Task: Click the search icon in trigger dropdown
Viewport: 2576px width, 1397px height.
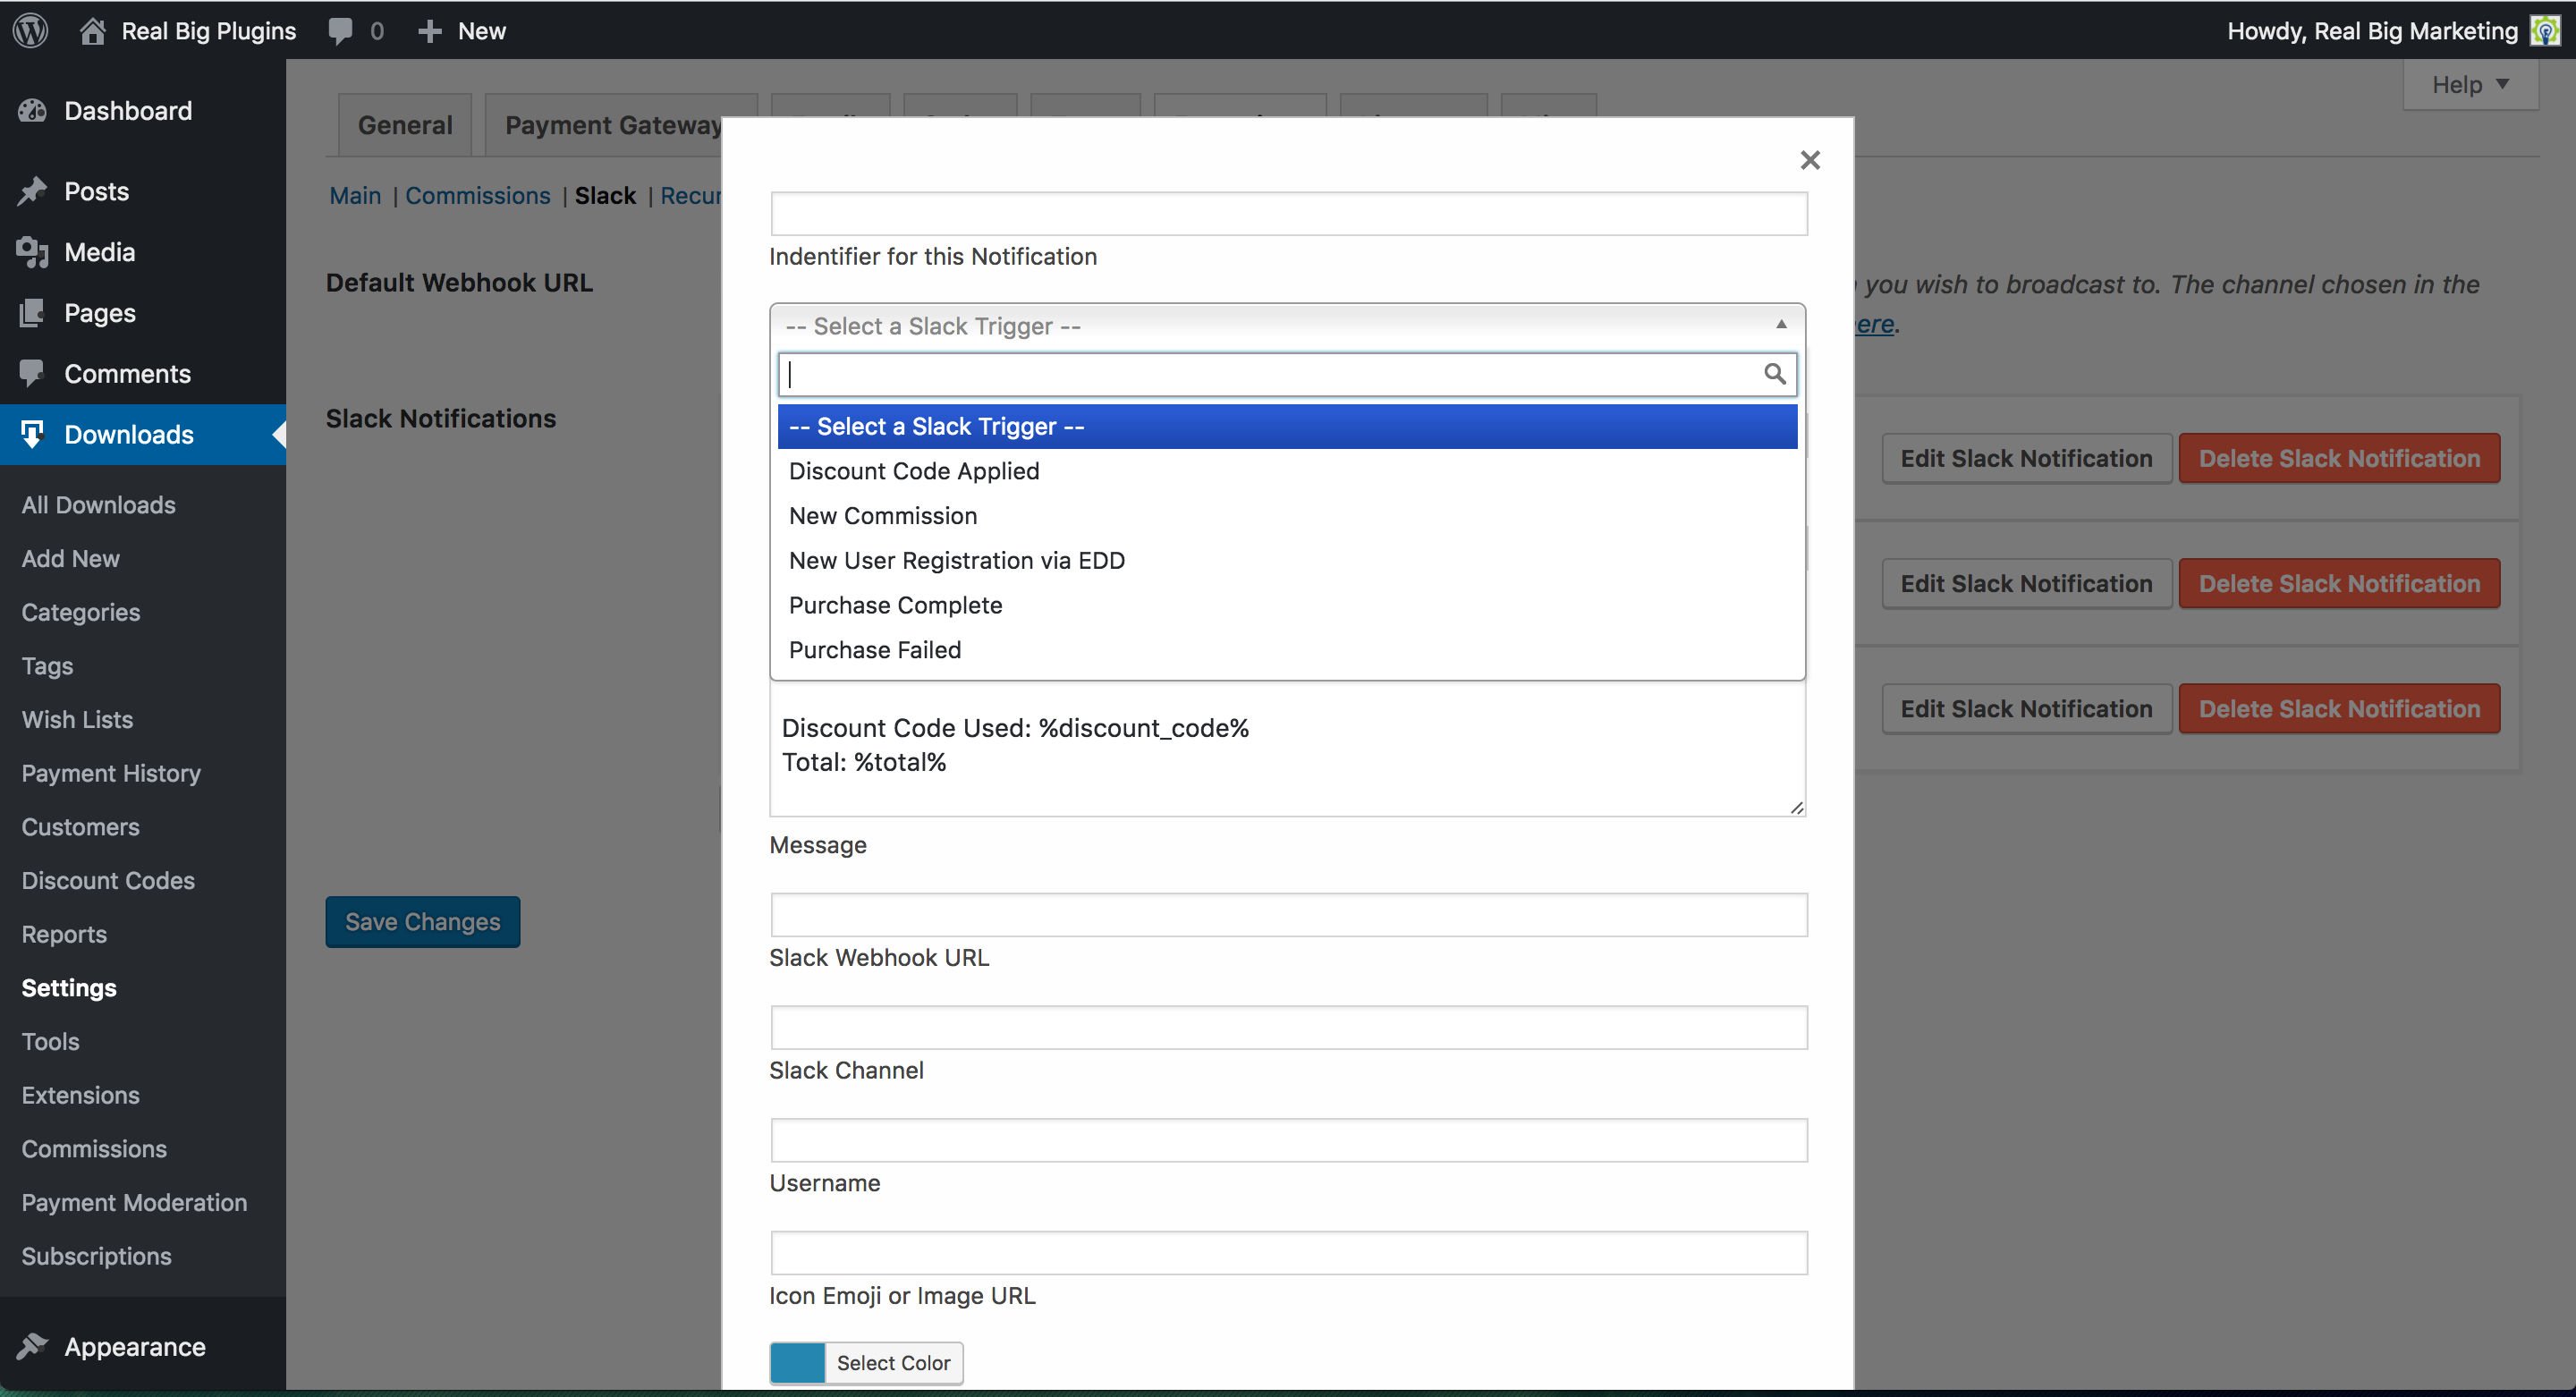Action: coord(1775,373)
